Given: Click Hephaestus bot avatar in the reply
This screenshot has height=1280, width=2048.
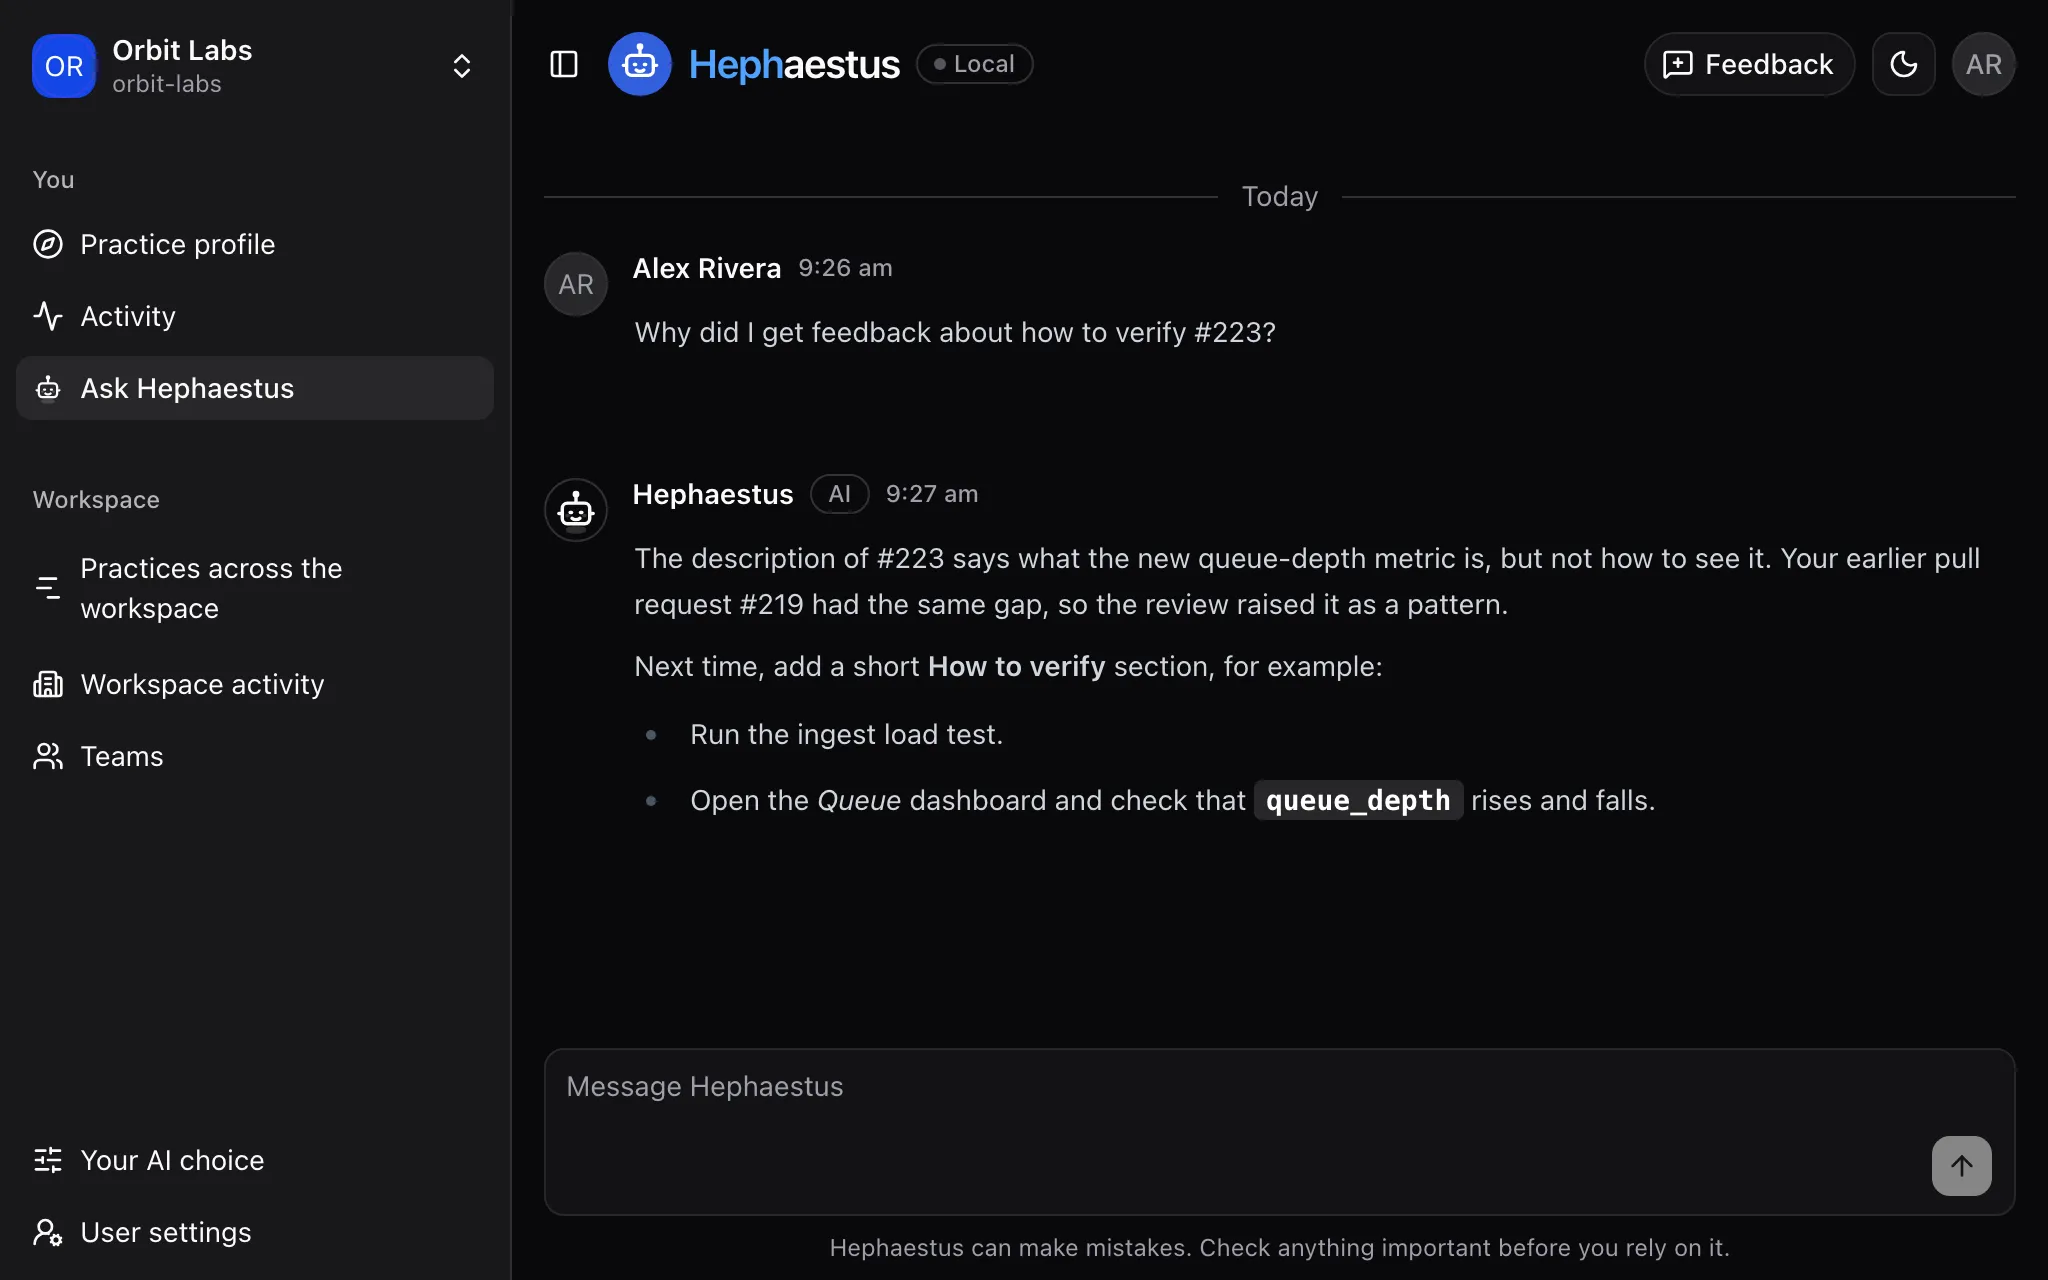Looking at the screenshot, I should pos(576,510).
